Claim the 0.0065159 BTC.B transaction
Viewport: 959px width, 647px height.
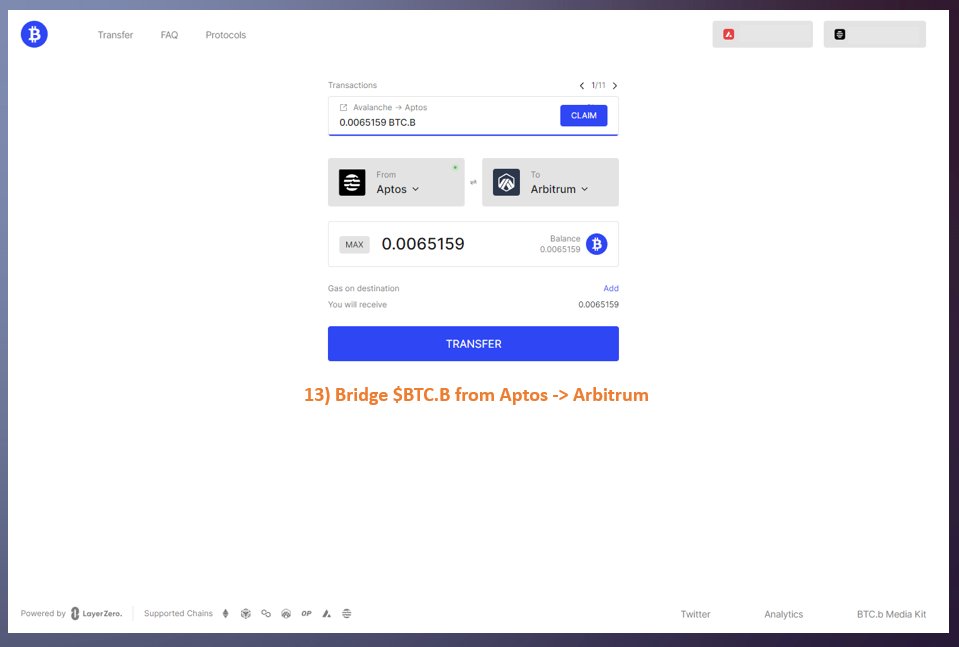pos(583,116)
